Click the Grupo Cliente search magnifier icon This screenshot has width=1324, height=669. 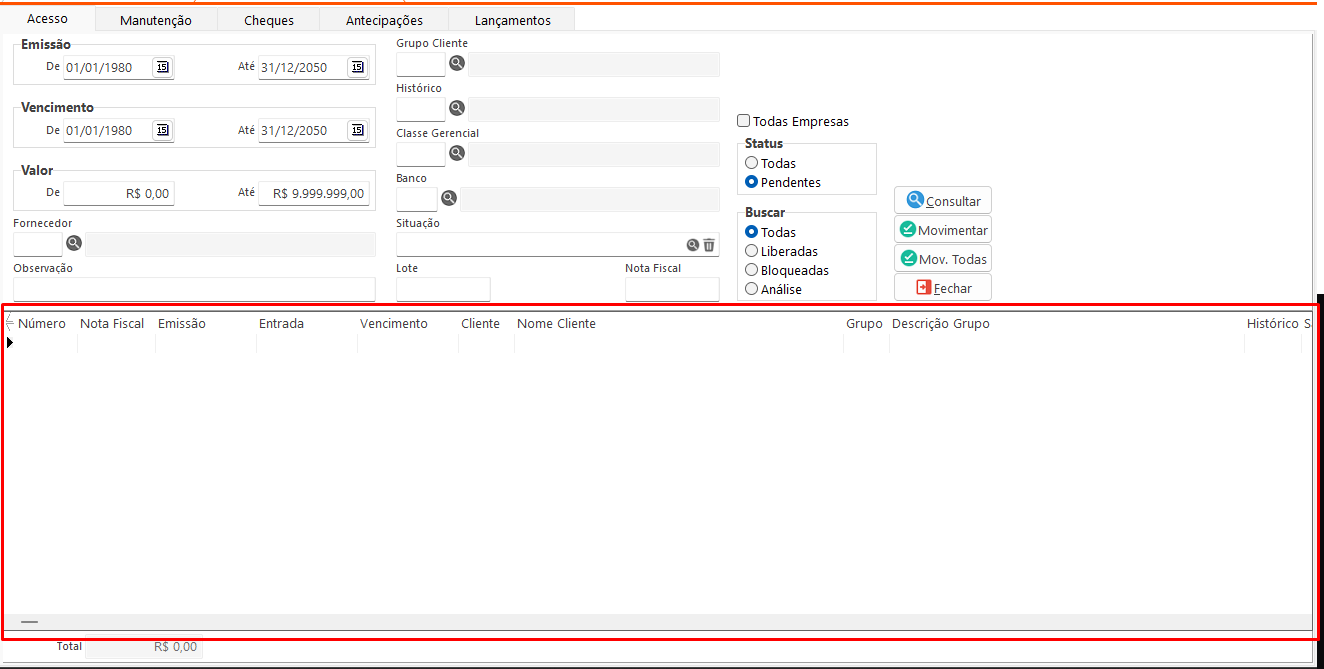[456, 63]
